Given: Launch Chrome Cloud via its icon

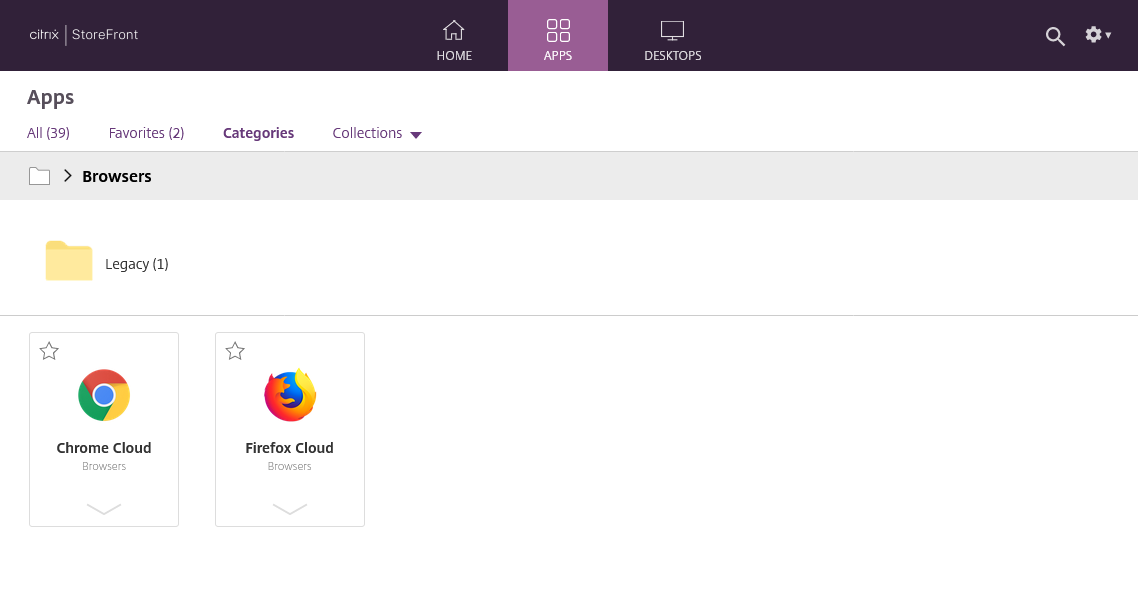Looking at the screenshot, I should (104, 395).
